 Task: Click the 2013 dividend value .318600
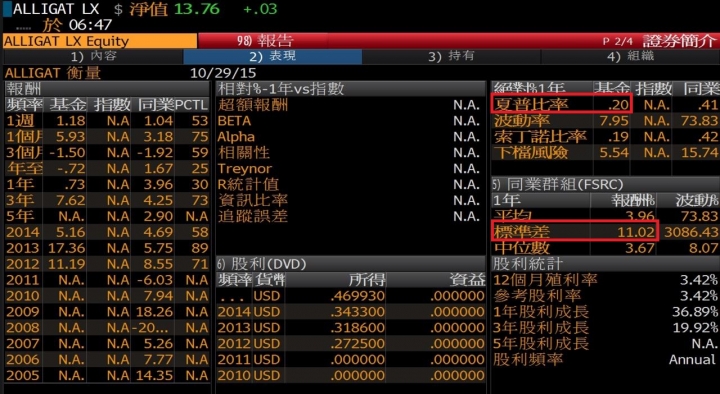coord(358,327)
